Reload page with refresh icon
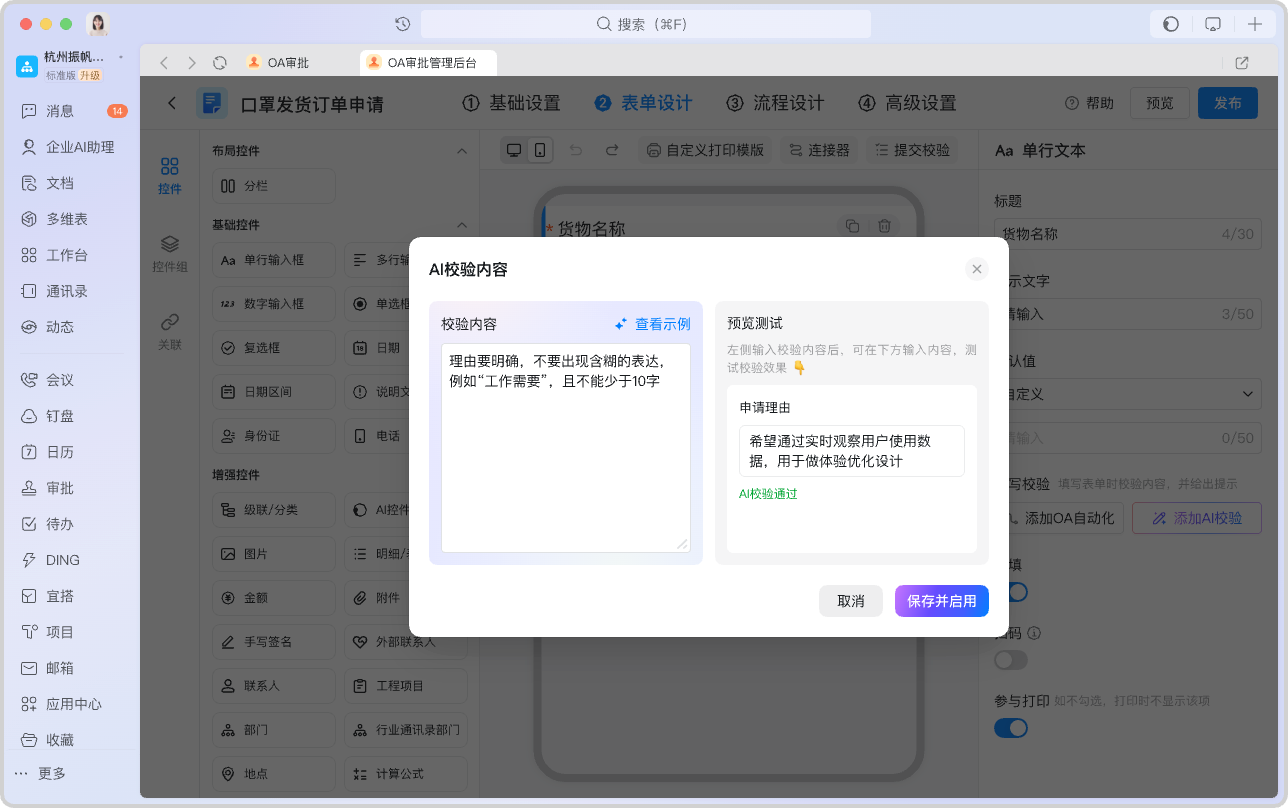 pyautogui.click(x=220, y=63)
